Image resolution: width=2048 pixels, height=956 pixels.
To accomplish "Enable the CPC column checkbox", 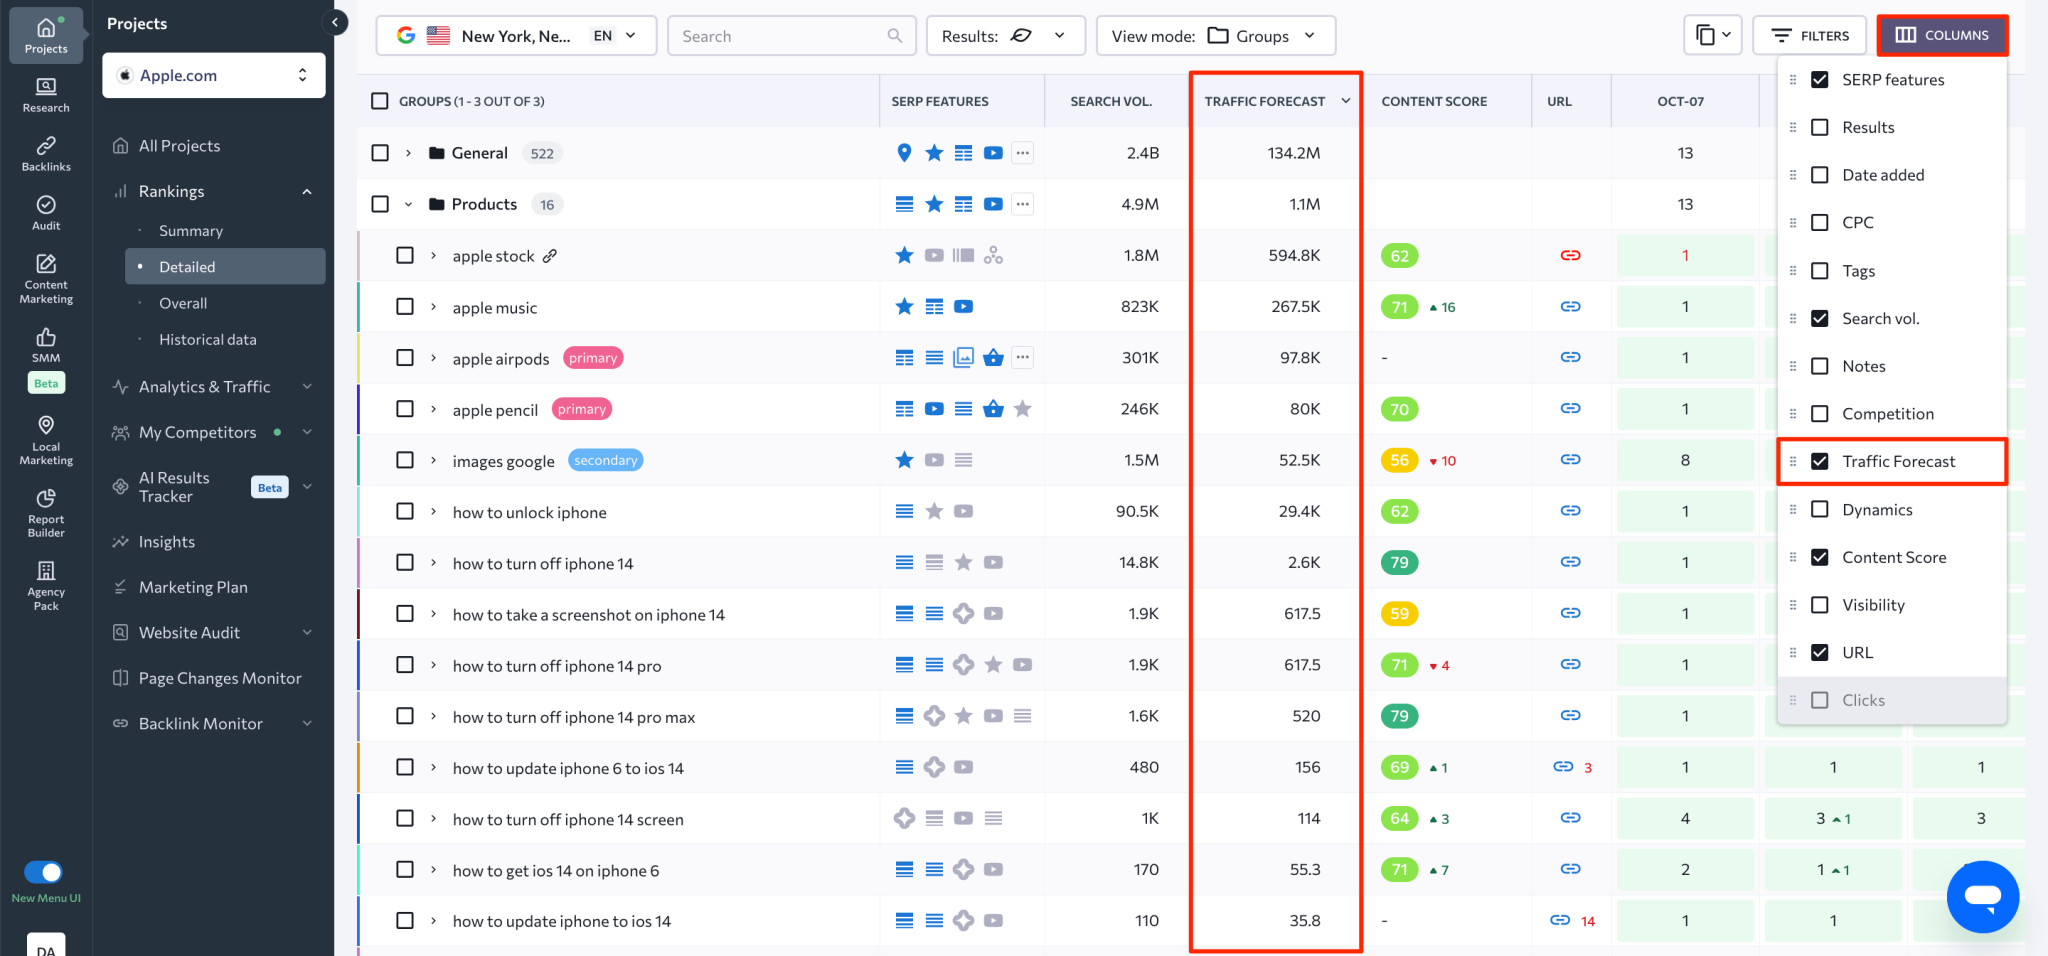I will pos(1820,222).
